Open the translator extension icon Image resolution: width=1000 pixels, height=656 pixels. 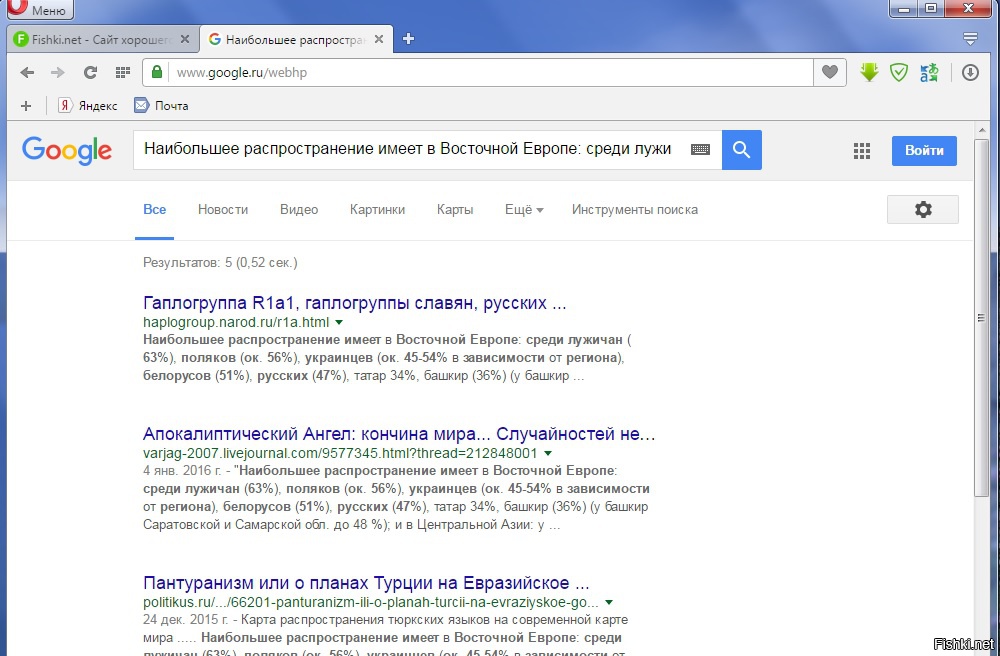tap(929, 73)
